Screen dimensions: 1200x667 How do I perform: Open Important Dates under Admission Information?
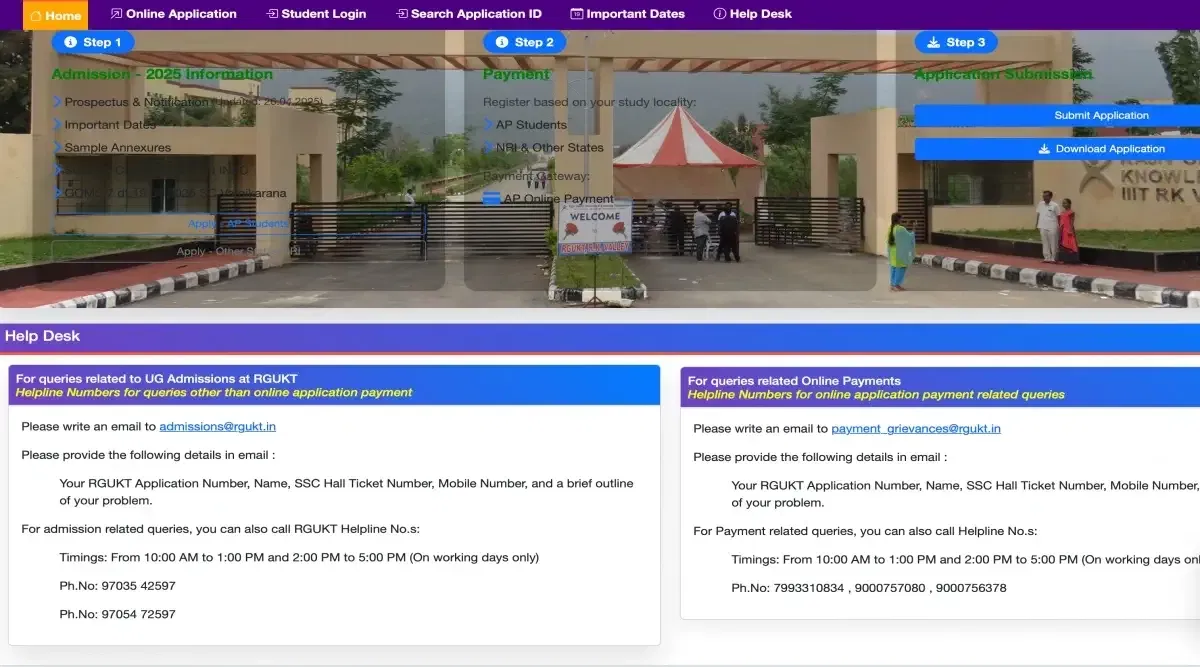[x=110, y=125]
